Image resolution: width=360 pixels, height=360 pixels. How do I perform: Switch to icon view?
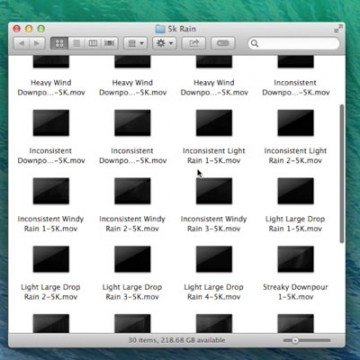[59, 43]
